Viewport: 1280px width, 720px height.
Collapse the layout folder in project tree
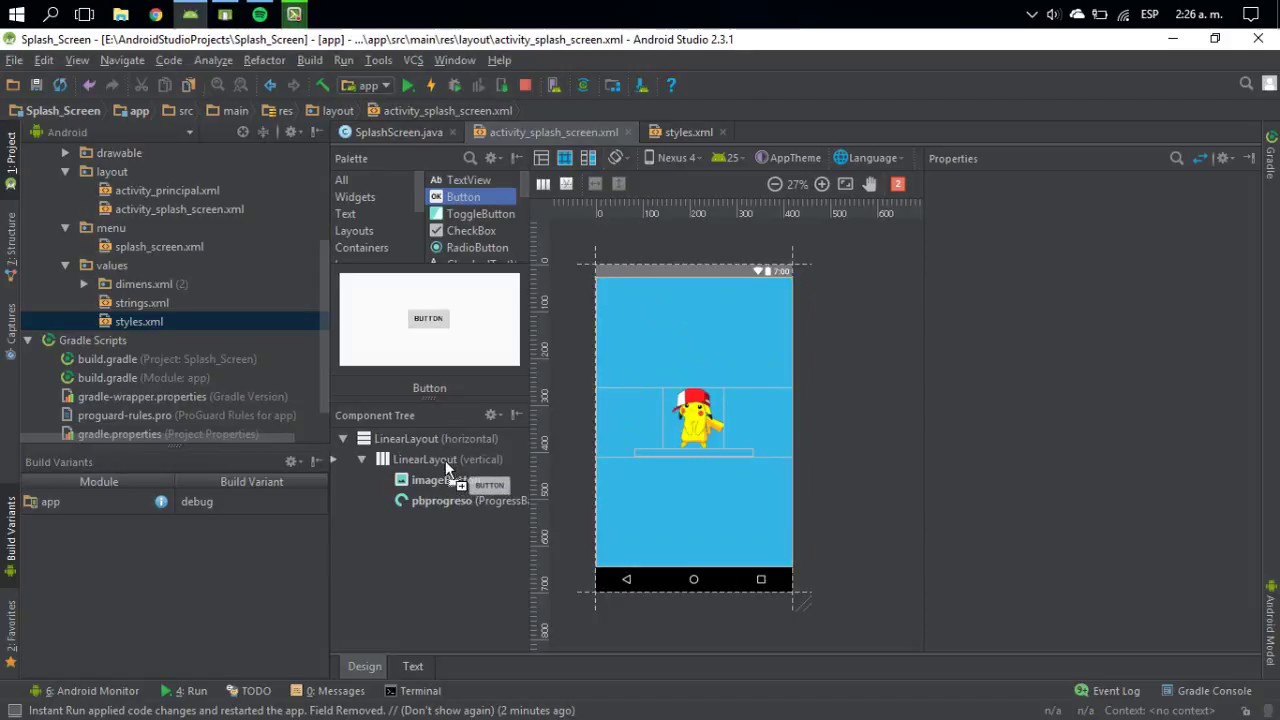(x=65, y=172)
